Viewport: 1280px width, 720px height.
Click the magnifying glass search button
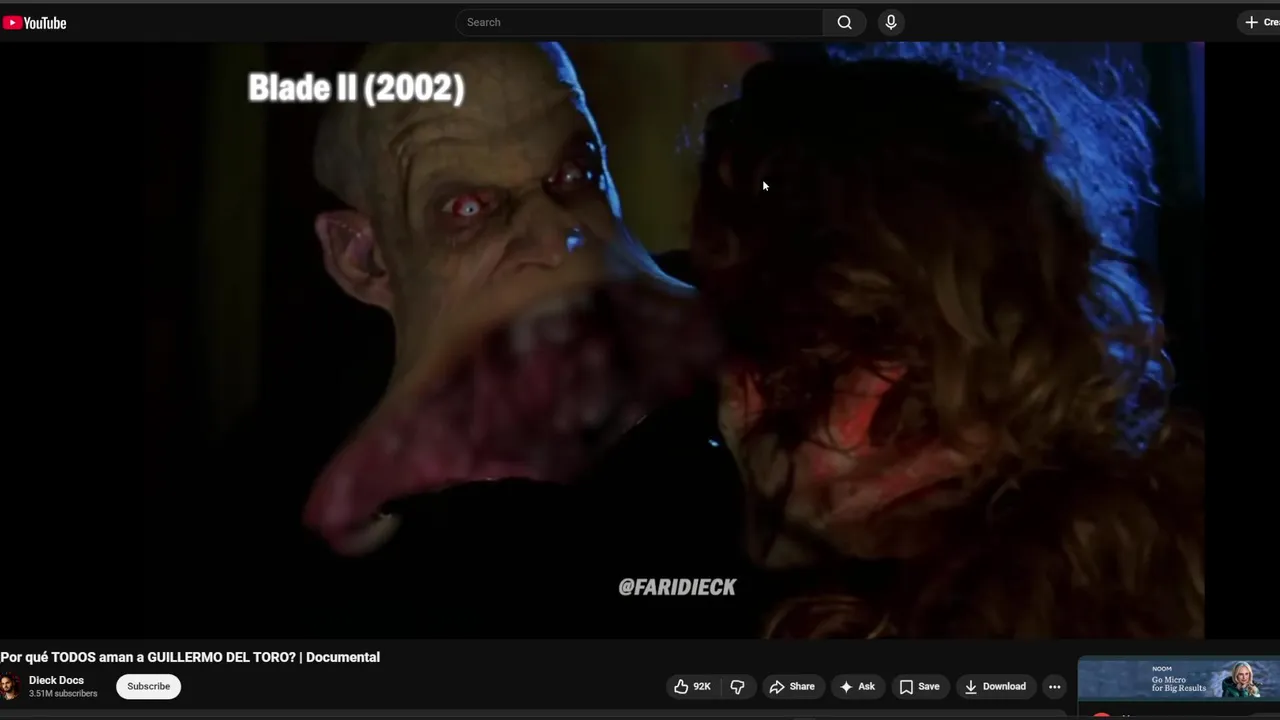pyautogui.click(x=845, y=22)
